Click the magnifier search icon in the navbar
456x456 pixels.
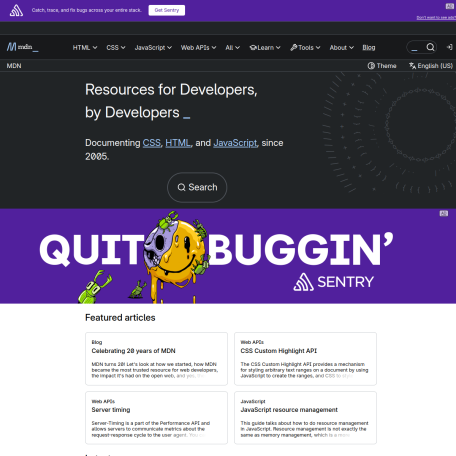[x=430, y=47]
